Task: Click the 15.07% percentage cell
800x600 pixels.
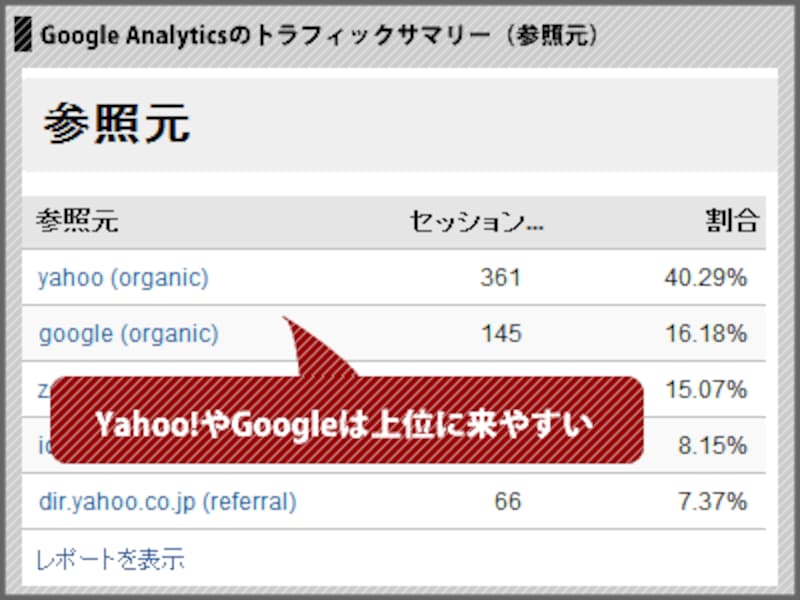Action: coord(705,389)
